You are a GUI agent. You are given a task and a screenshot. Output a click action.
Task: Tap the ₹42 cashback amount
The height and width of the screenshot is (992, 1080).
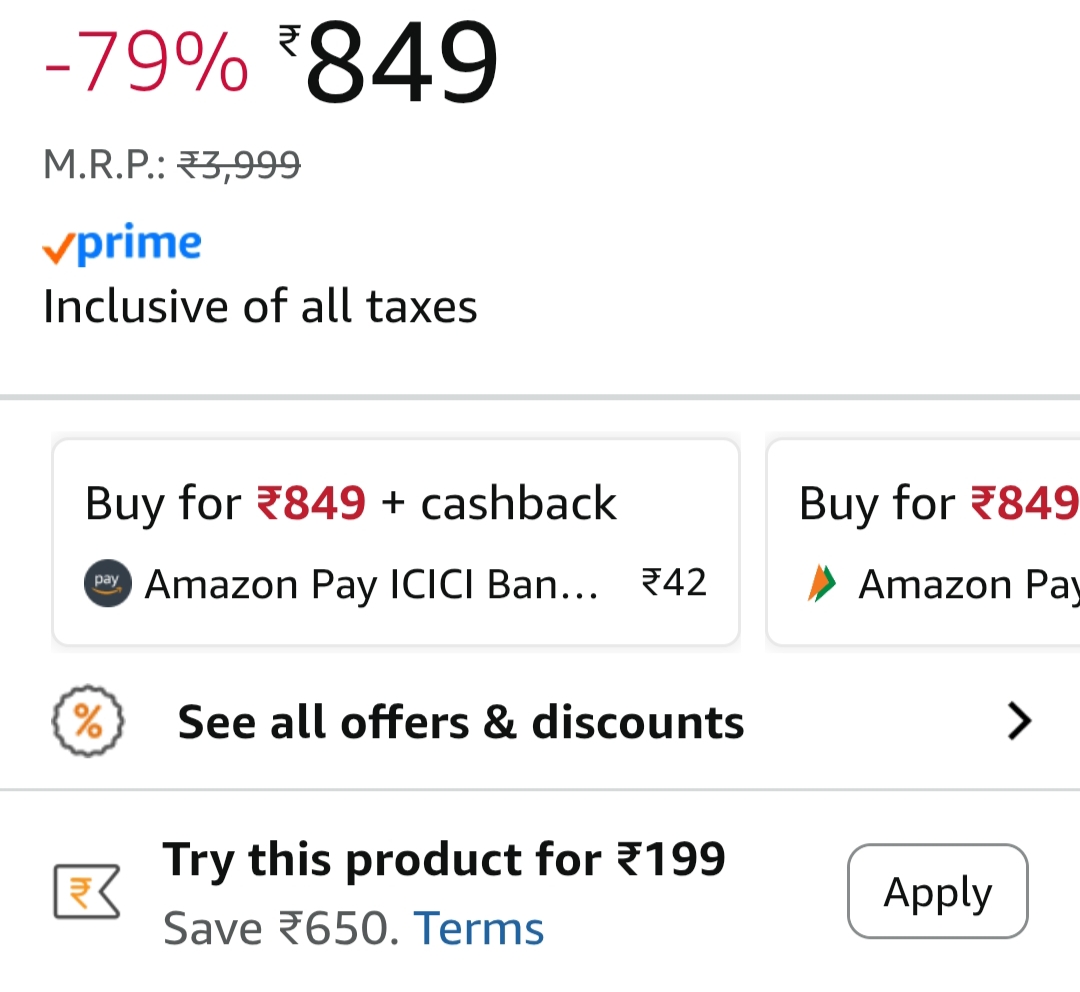point(674,583)
